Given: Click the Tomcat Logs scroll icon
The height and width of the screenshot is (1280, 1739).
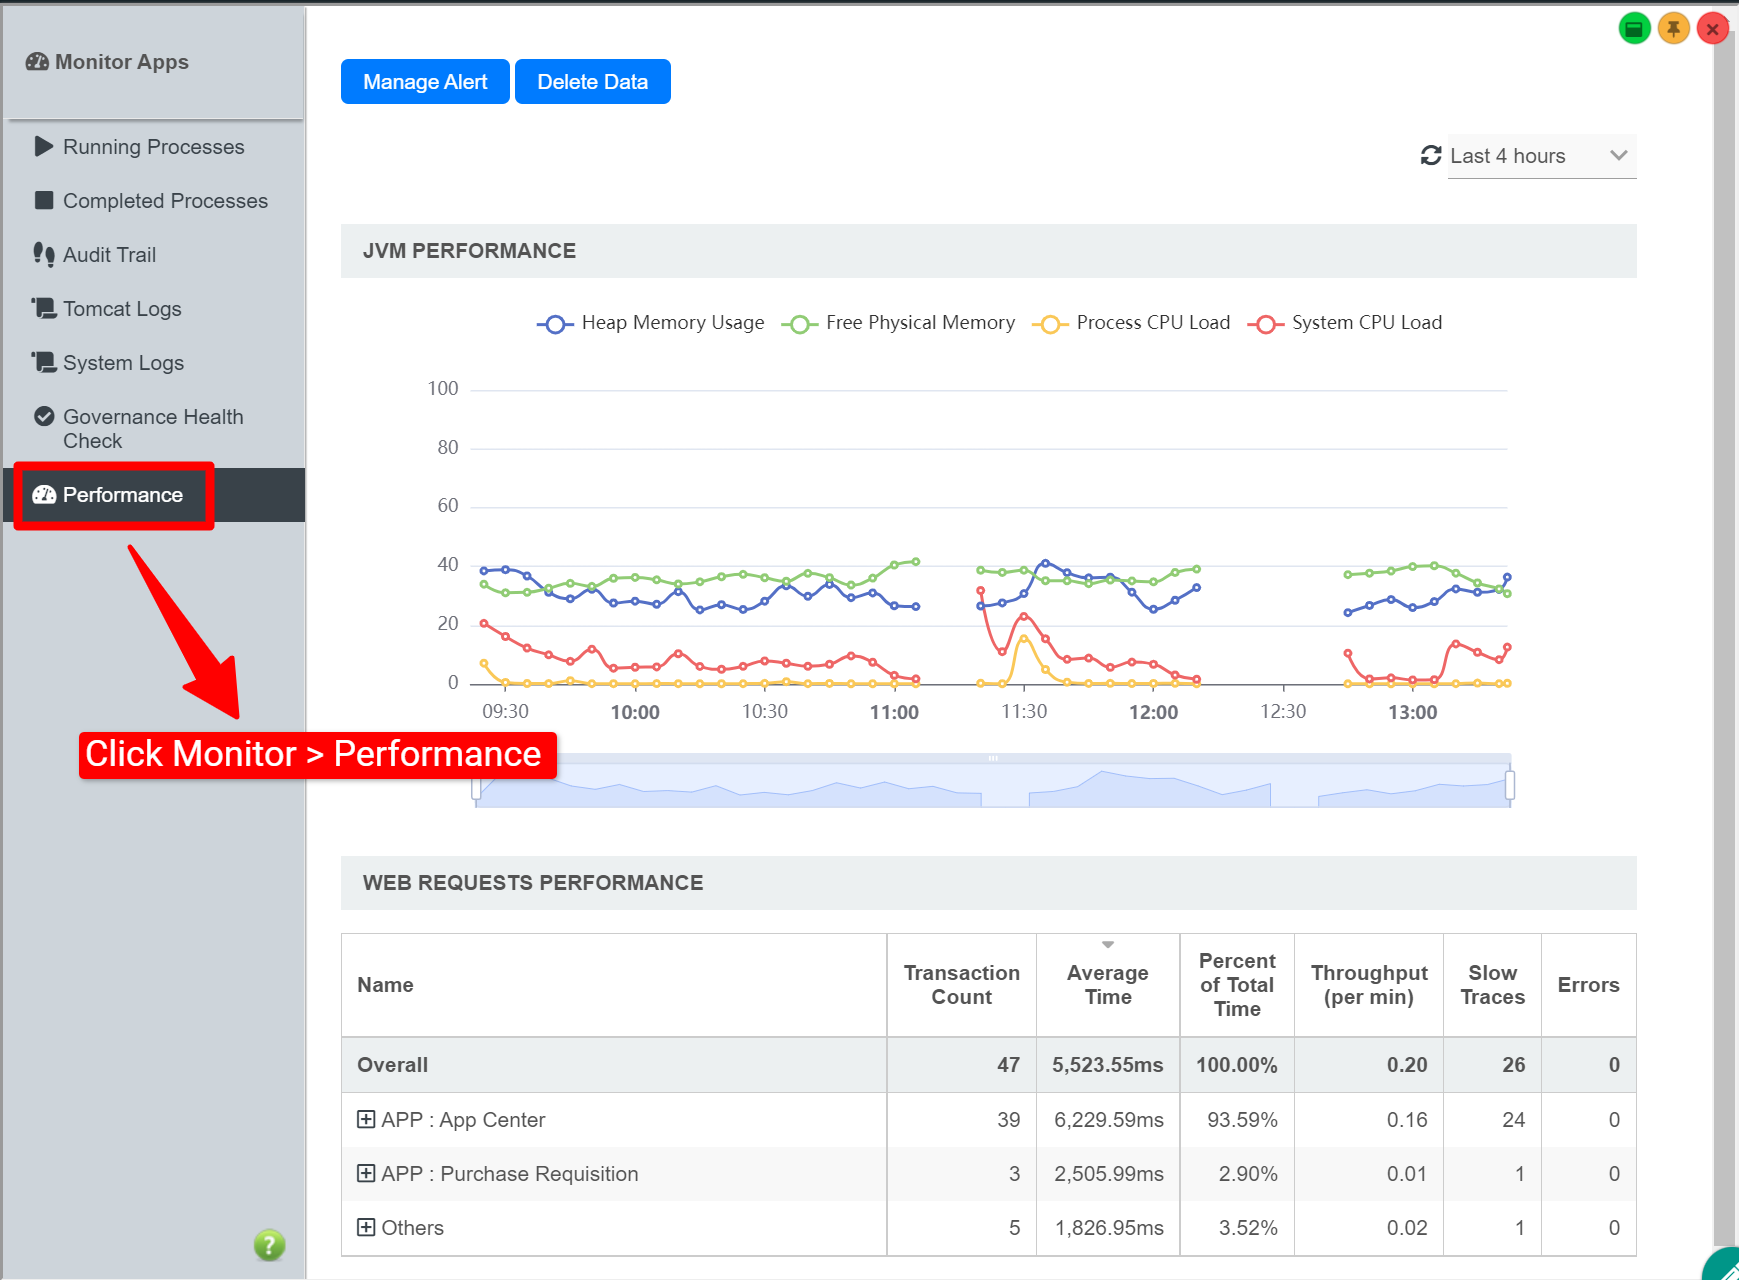Looking at the screenshot, I should coord(44,308).
